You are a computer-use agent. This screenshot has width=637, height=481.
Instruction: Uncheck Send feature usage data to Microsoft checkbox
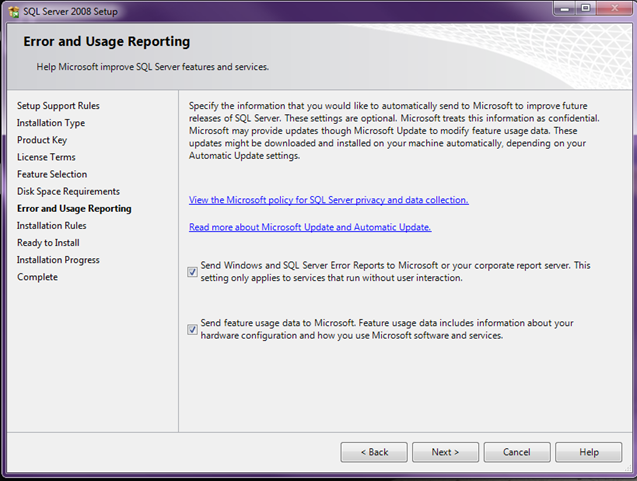point(193,329)
